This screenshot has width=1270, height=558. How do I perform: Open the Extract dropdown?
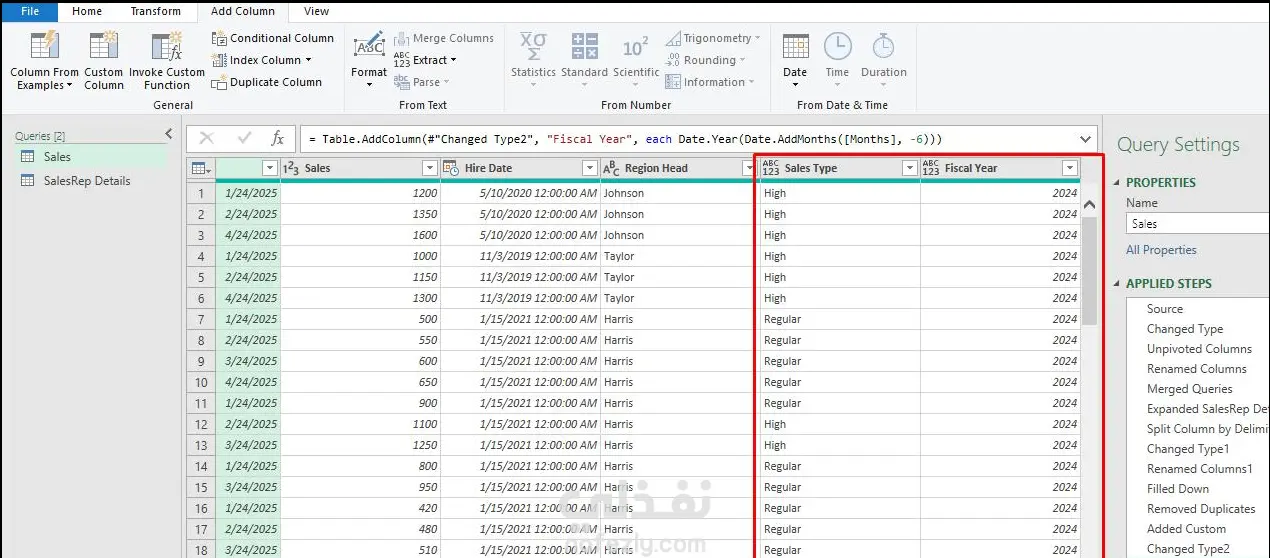tap(426, 60)
